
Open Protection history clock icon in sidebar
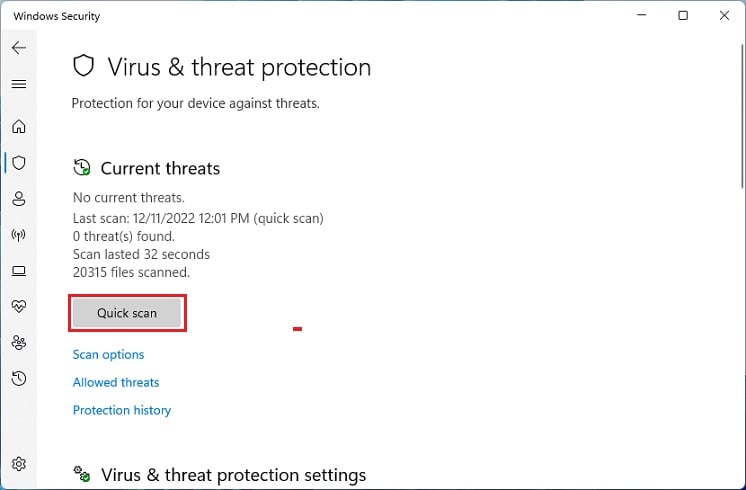(x=19, y=378)
